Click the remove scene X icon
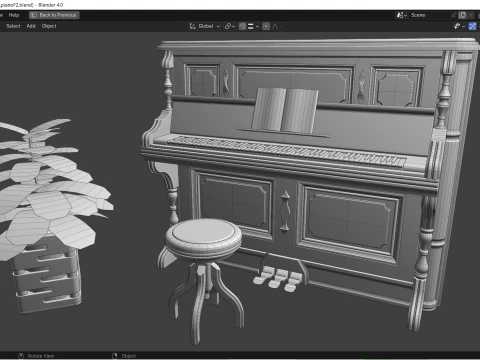480x360 pixels. pyautogui.click(x=470, y=15)
